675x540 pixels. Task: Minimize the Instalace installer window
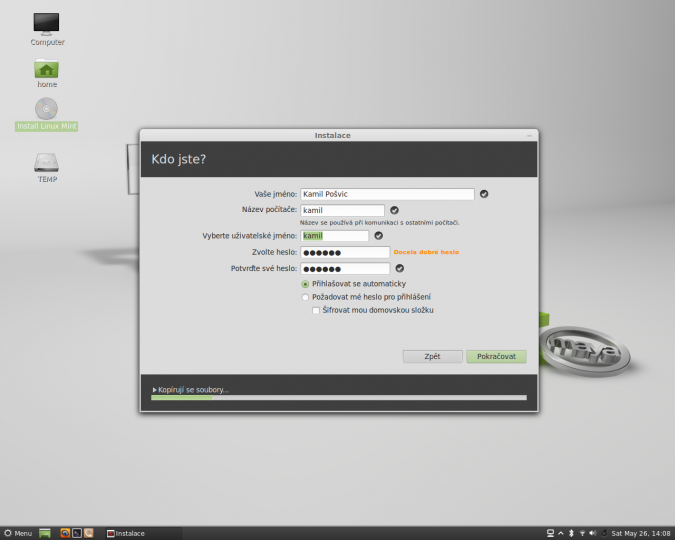point(529,136)
